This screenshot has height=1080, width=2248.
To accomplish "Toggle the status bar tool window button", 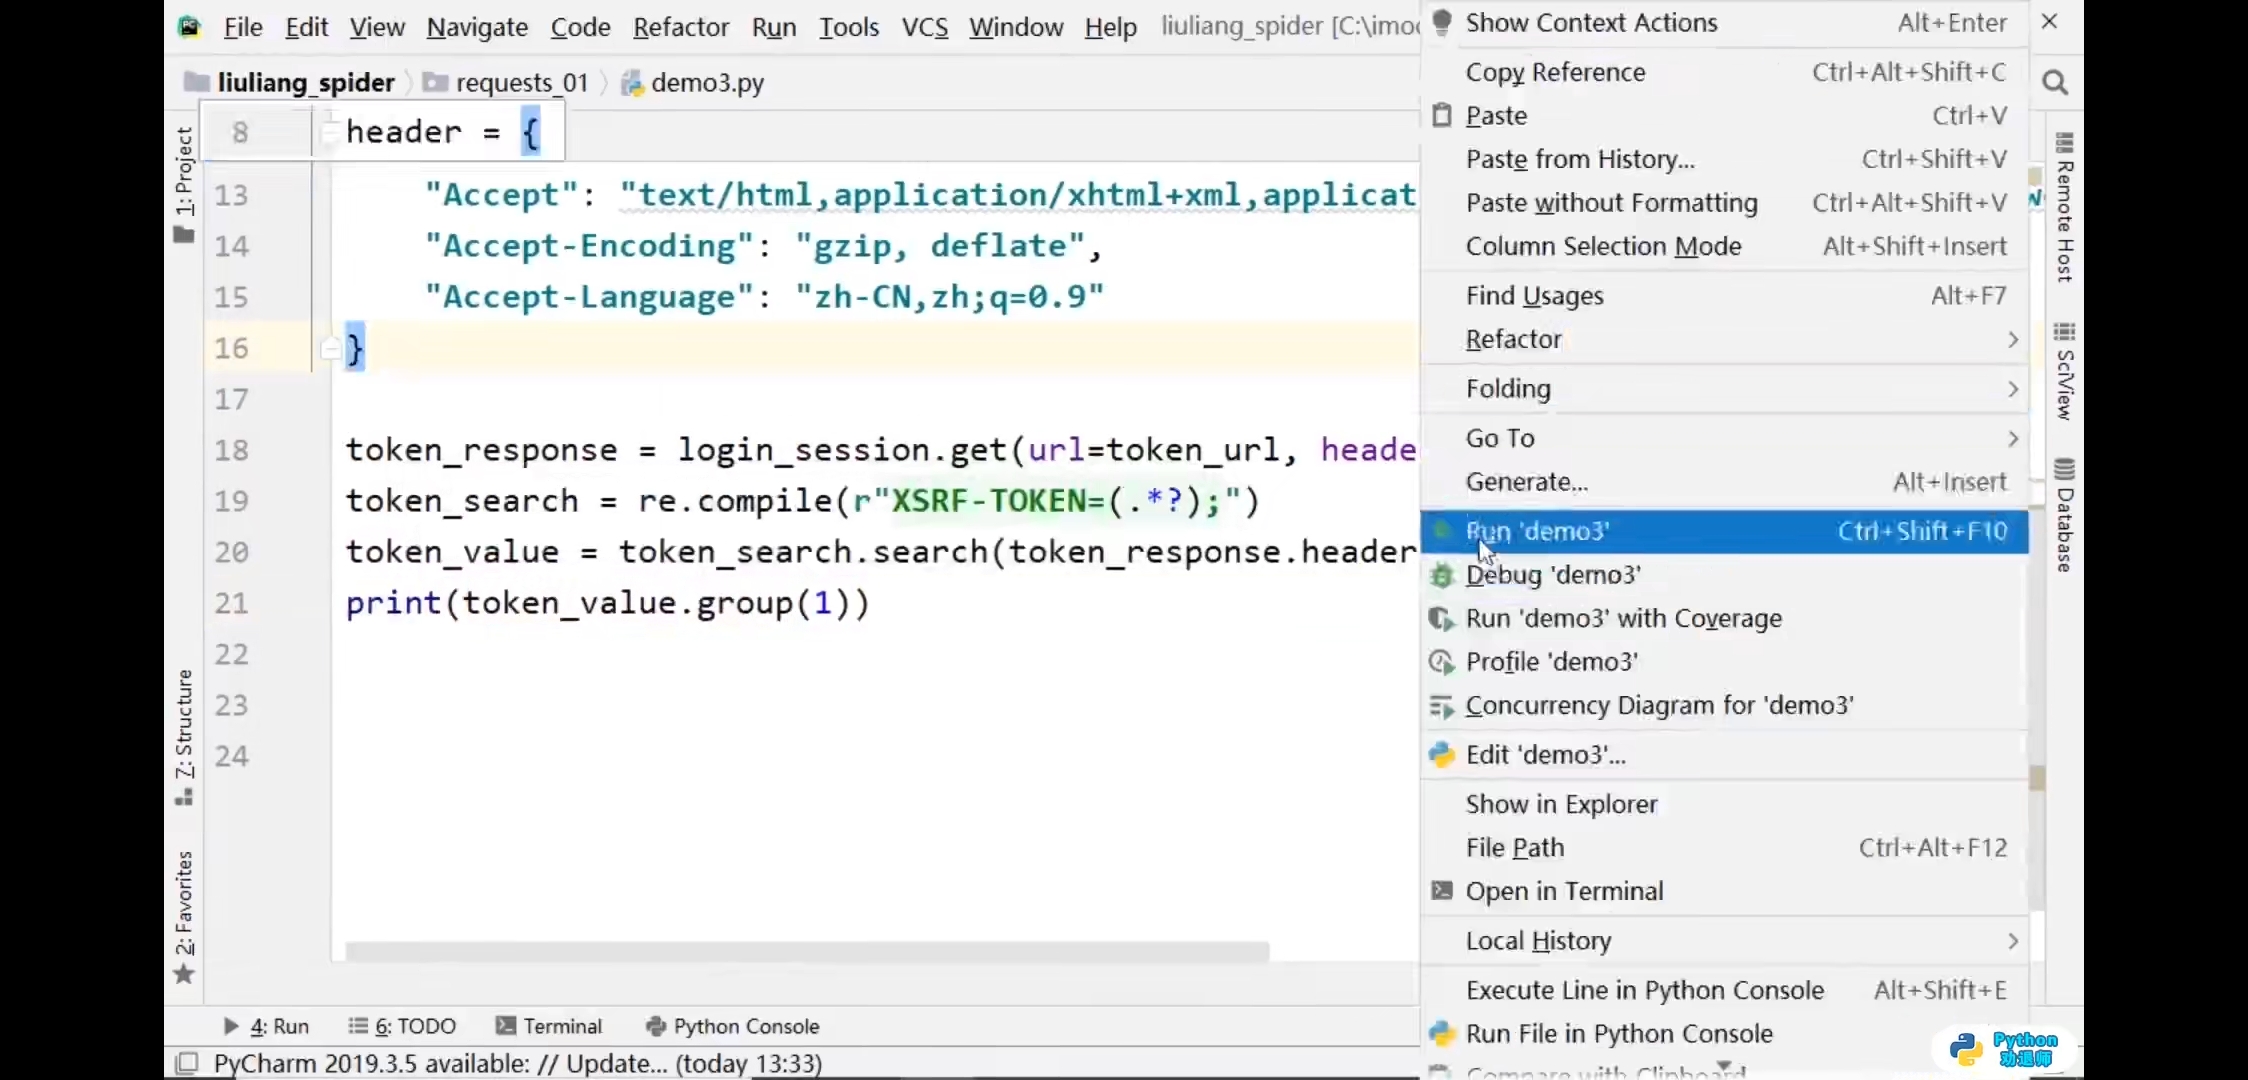I will click(x=186, y=1063).
